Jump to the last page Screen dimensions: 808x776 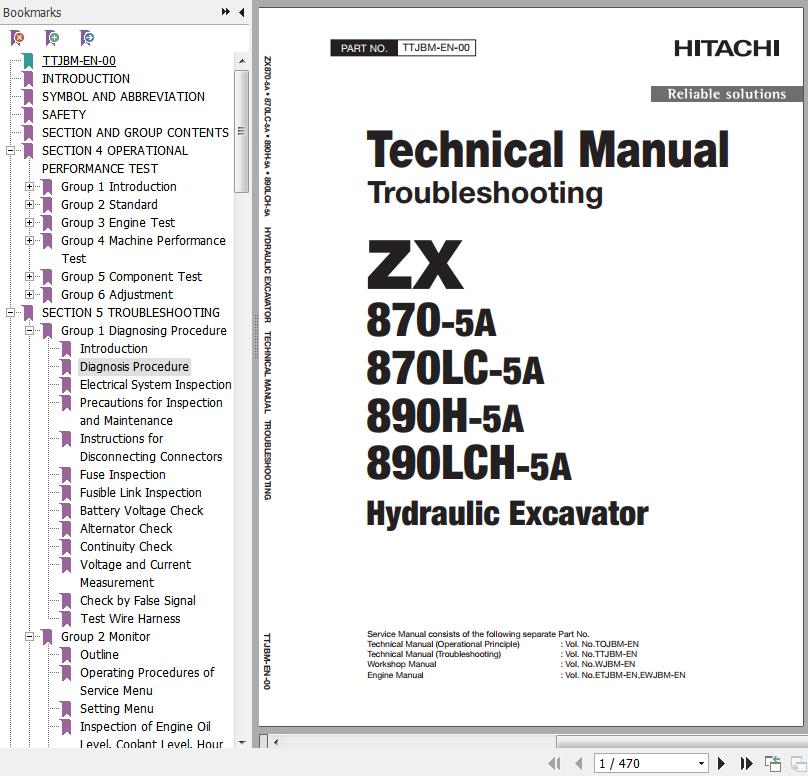click(x=746, y=763)
